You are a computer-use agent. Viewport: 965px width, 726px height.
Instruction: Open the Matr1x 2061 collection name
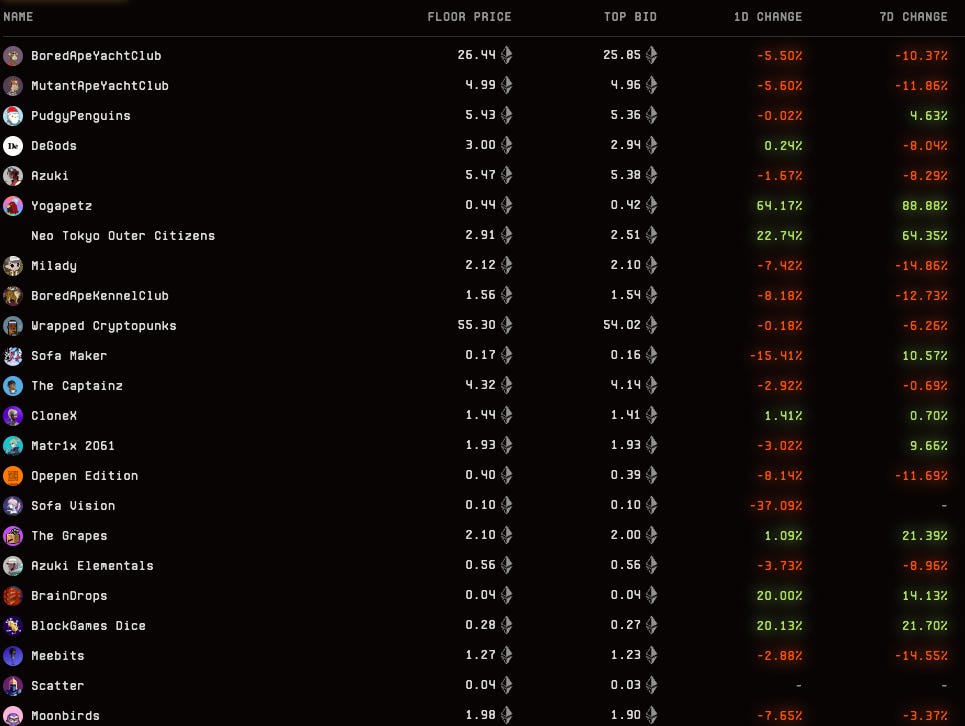pyautogui.click(x=73, y=445)
